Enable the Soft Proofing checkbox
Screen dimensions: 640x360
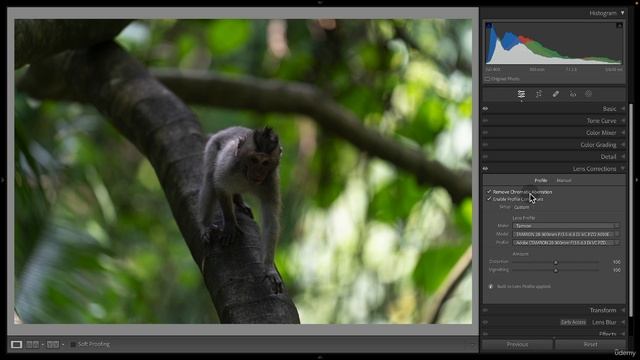tap(73, 344)
